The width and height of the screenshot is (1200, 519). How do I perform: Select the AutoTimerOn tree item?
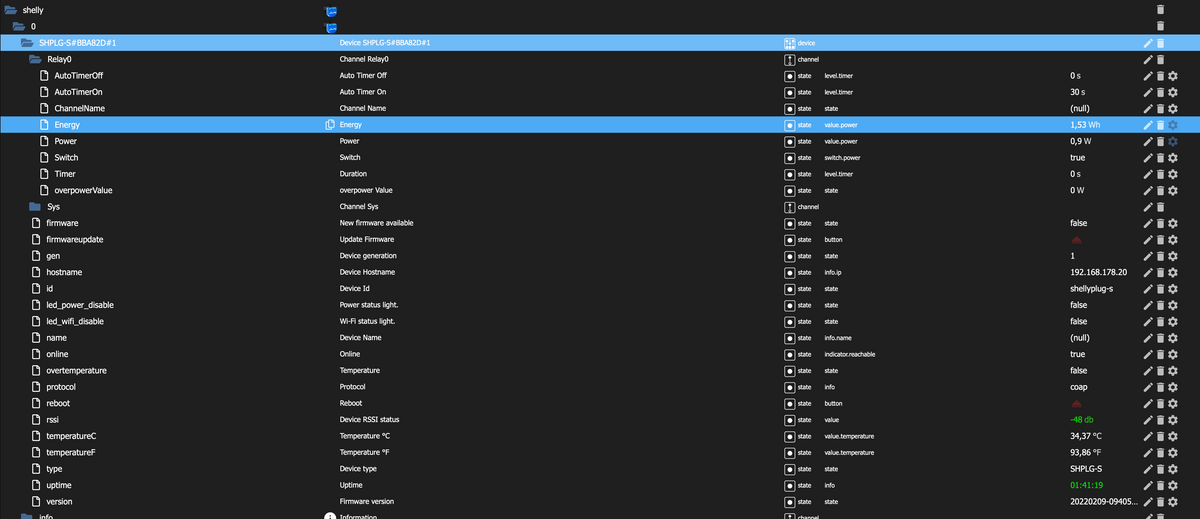78,92
